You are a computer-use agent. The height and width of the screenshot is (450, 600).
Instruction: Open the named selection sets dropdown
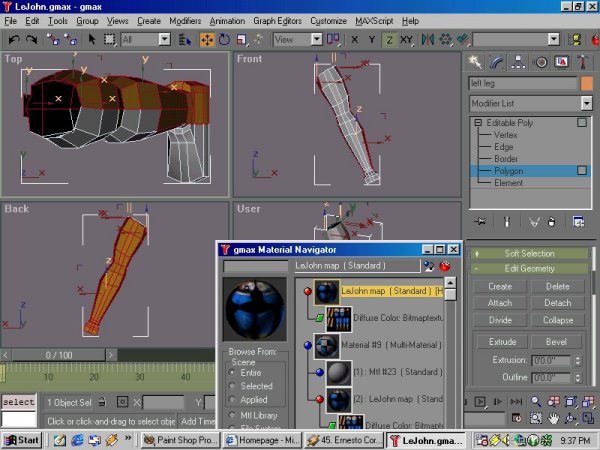click(x=553, y=39)
